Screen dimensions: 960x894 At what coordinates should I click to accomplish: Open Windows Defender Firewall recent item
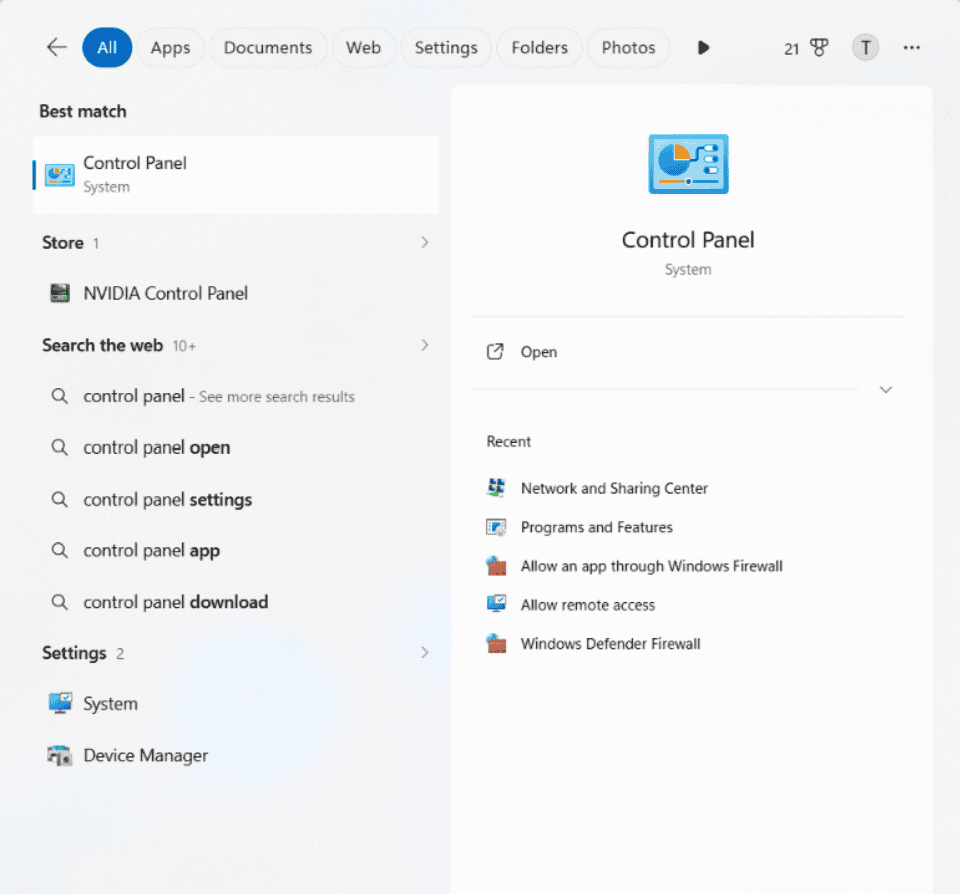point(610,644)
